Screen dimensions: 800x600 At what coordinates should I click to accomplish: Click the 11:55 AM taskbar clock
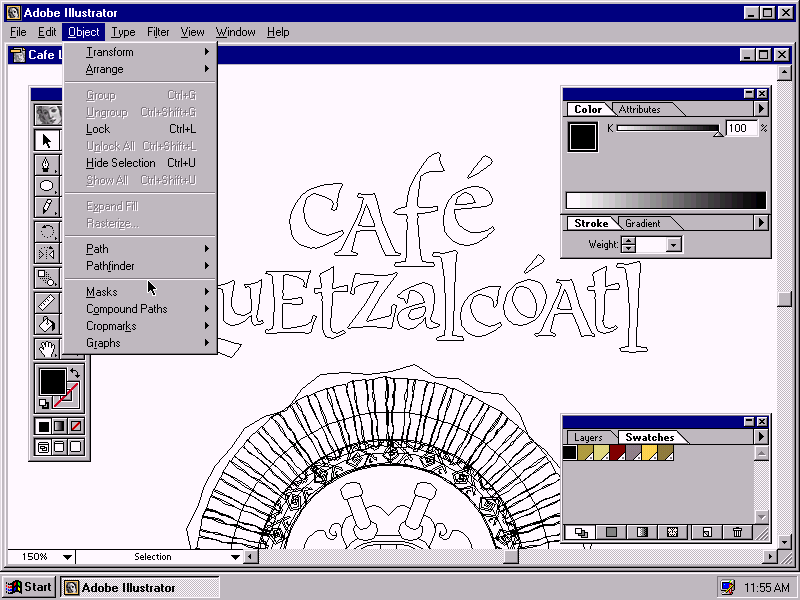tap(767, 588)
